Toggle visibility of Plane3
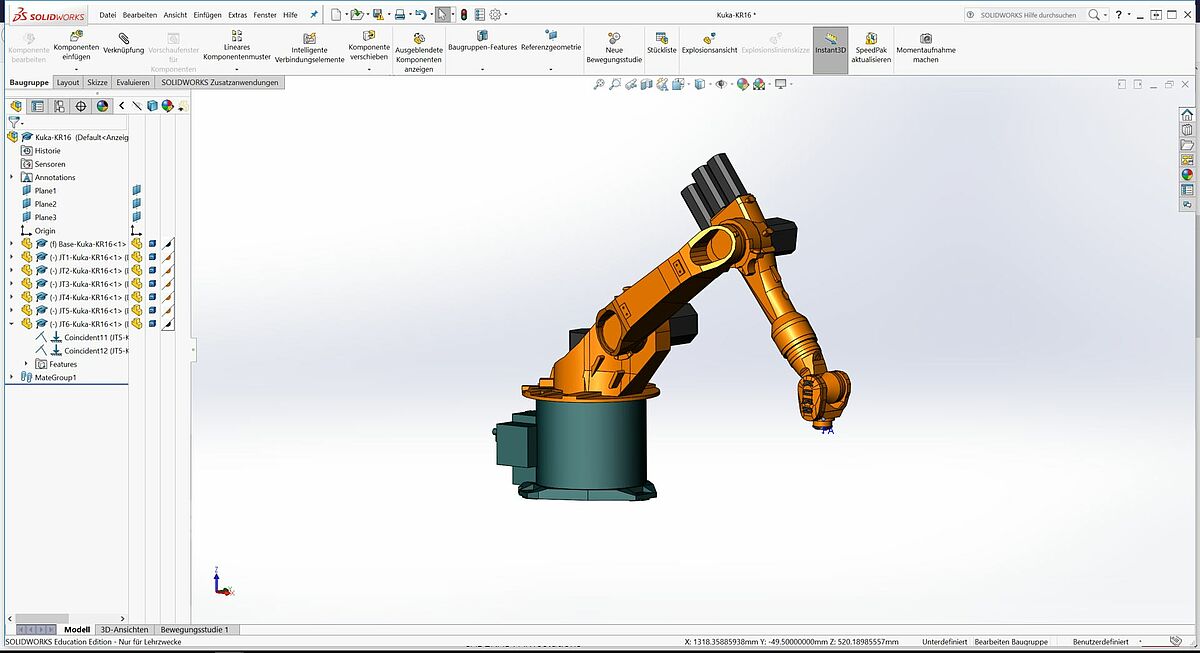Image resolution: width=1200 pixels, height=653 pixels. click(136, 217)
